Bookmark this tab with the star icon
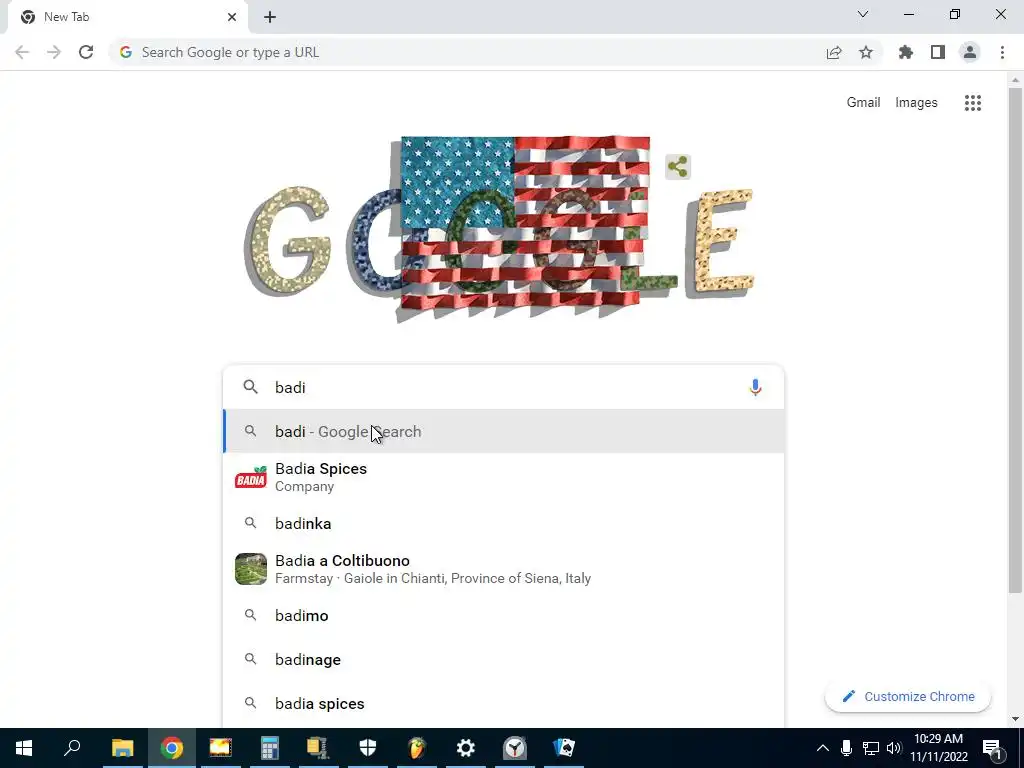Viewport: 1024px width, 768px height. [x=866, y=52]
